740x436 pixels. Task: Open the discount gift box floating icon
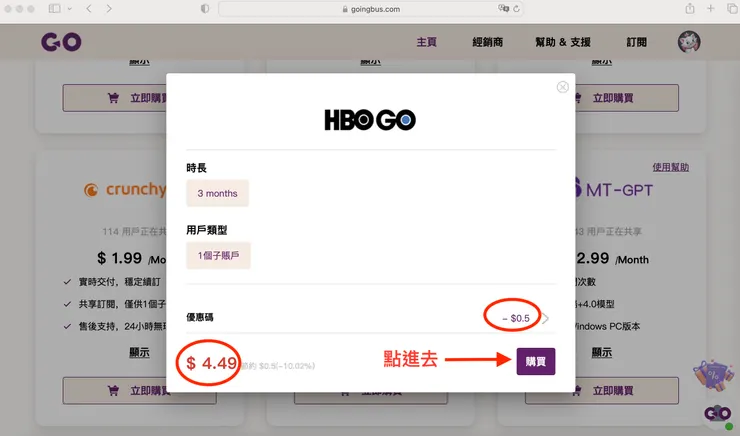pos(713,375)
